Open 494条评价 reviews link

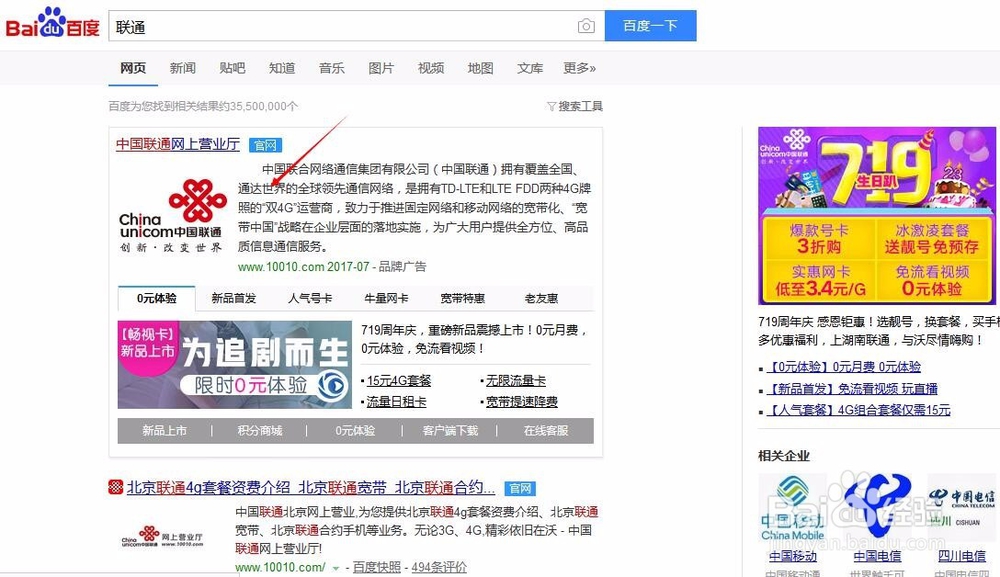coord(439,567)
